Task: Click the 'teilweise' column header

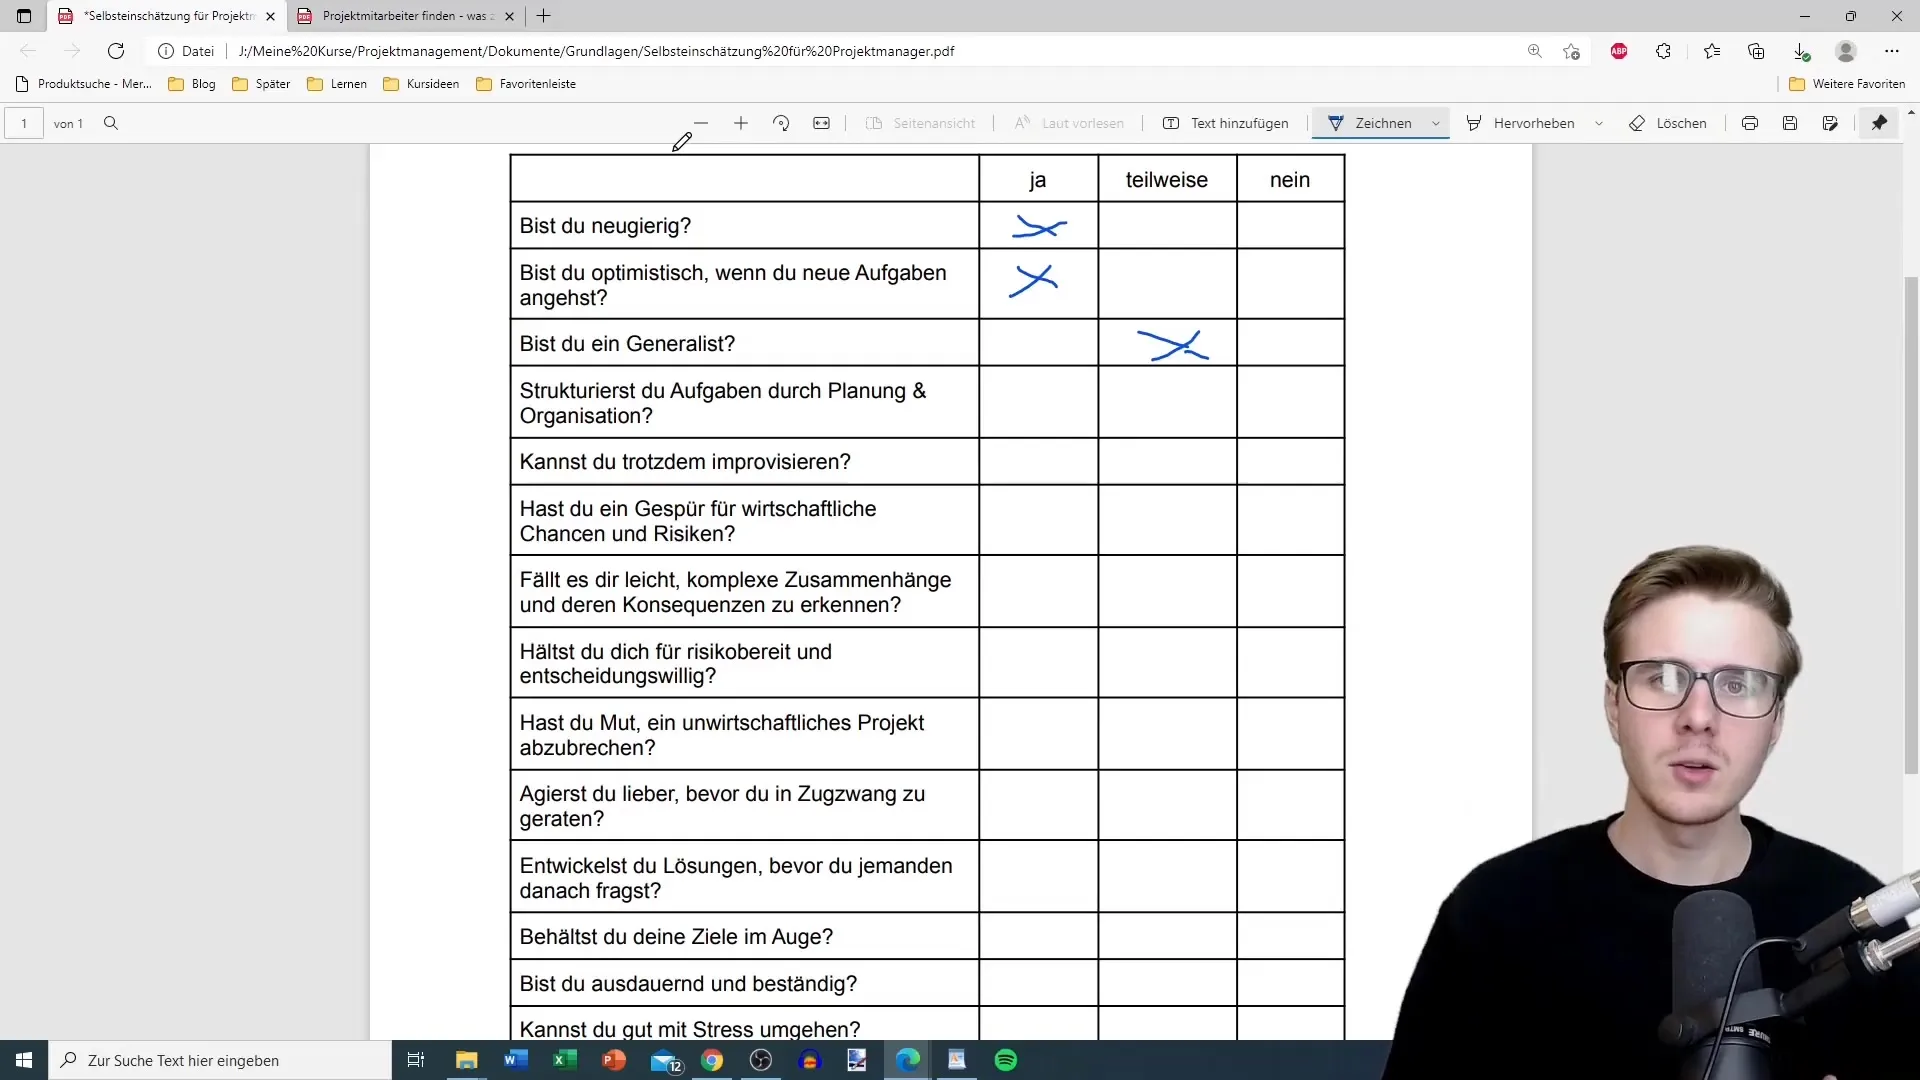Action: (x=1166, y=180)
